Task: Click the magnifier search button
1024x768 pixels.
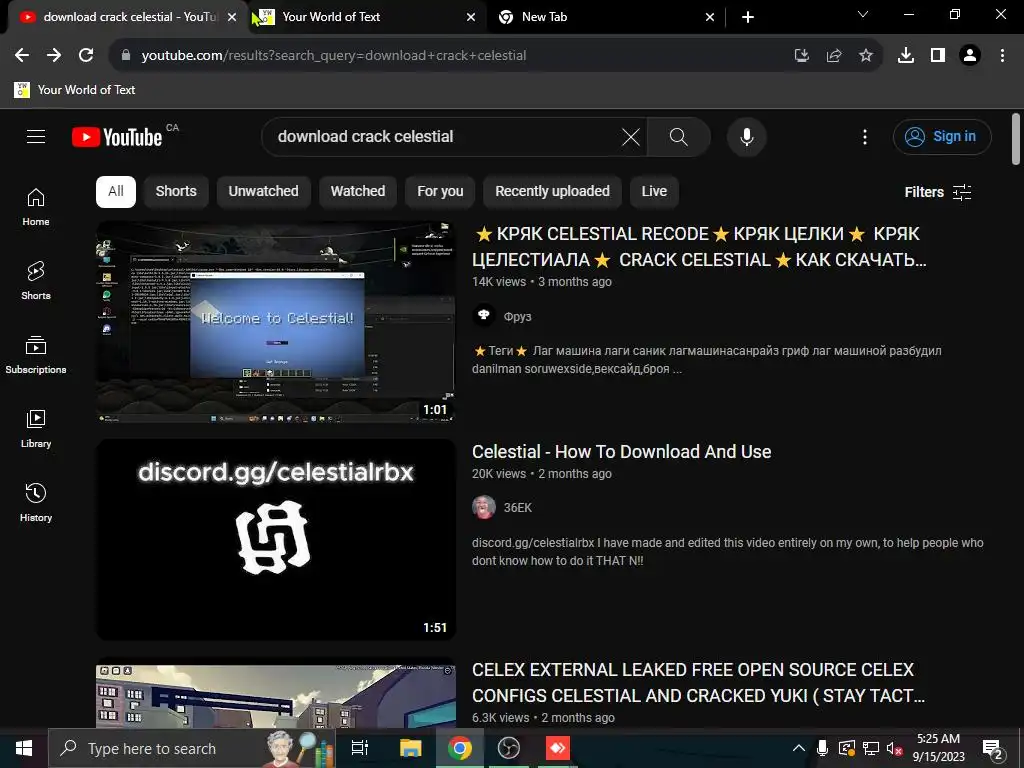Action: [x=679, y=136]
